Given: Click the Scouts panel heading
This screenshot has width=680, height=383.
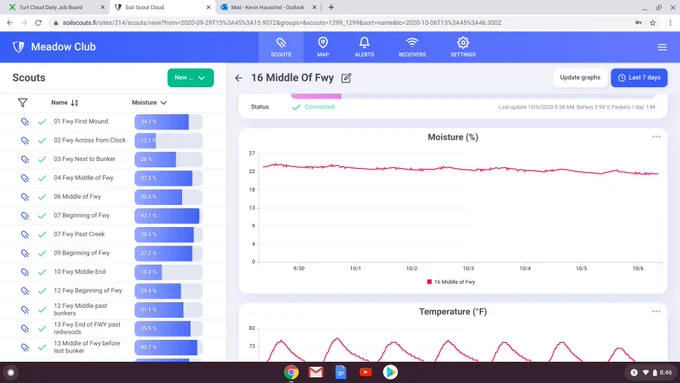Looking at the screenshot, I should pos(29,78).
